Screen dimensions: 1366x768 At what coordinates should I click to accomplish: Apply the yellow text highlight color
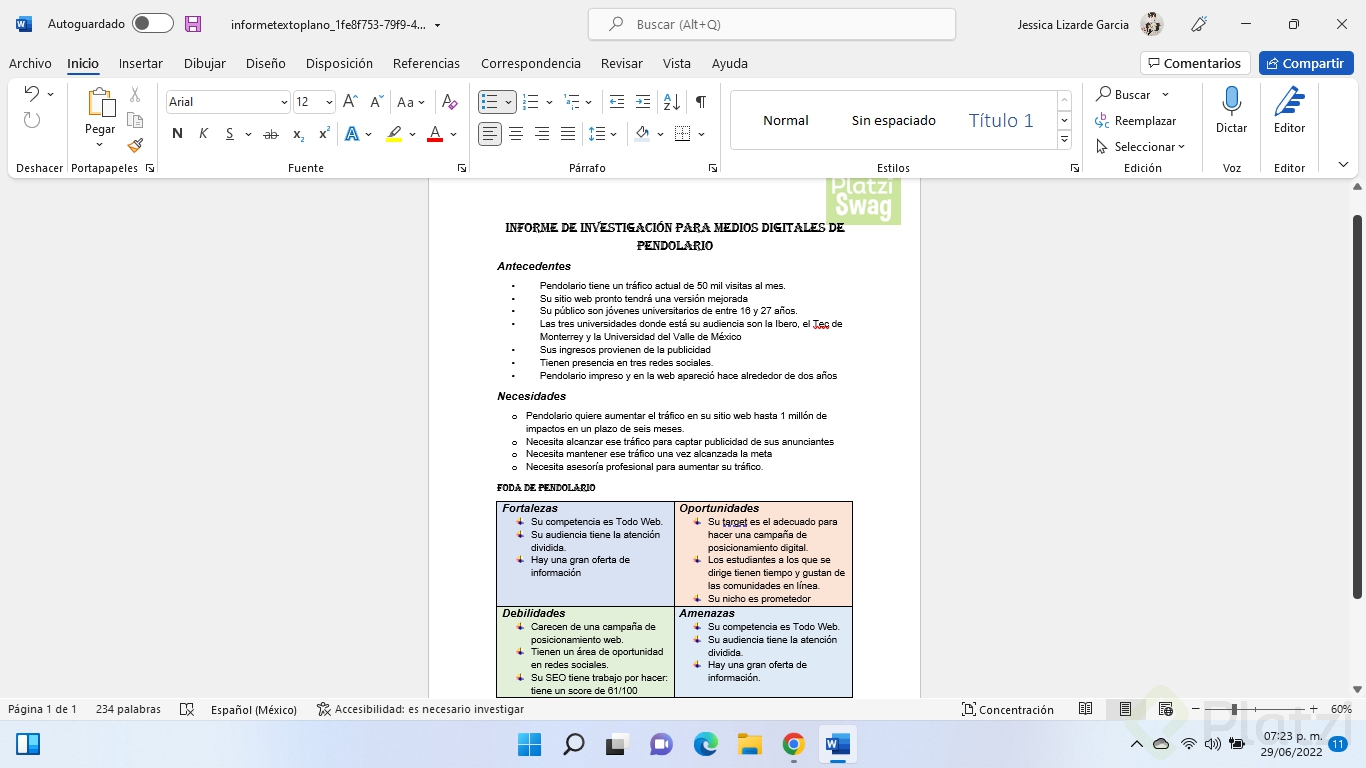coord(394,134)
